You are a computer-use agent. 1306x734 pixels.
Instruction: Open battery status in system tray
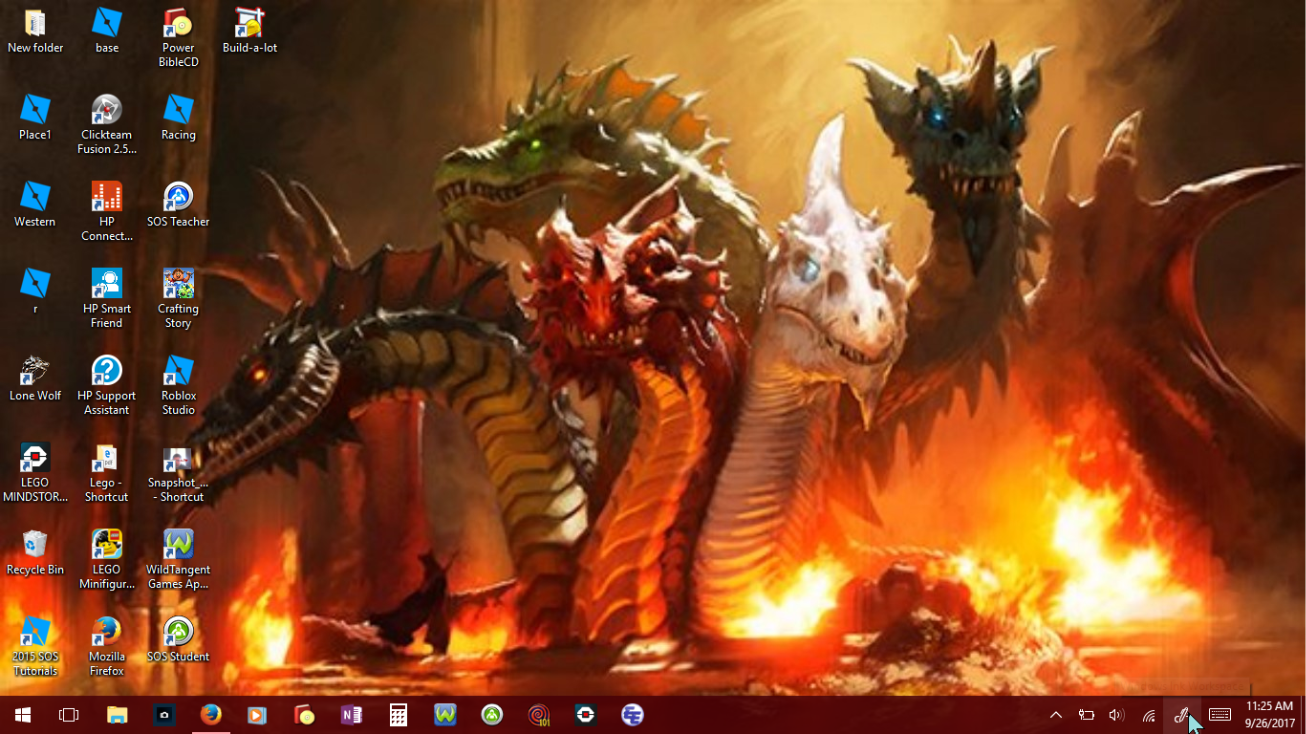[x=1086, y=715]
